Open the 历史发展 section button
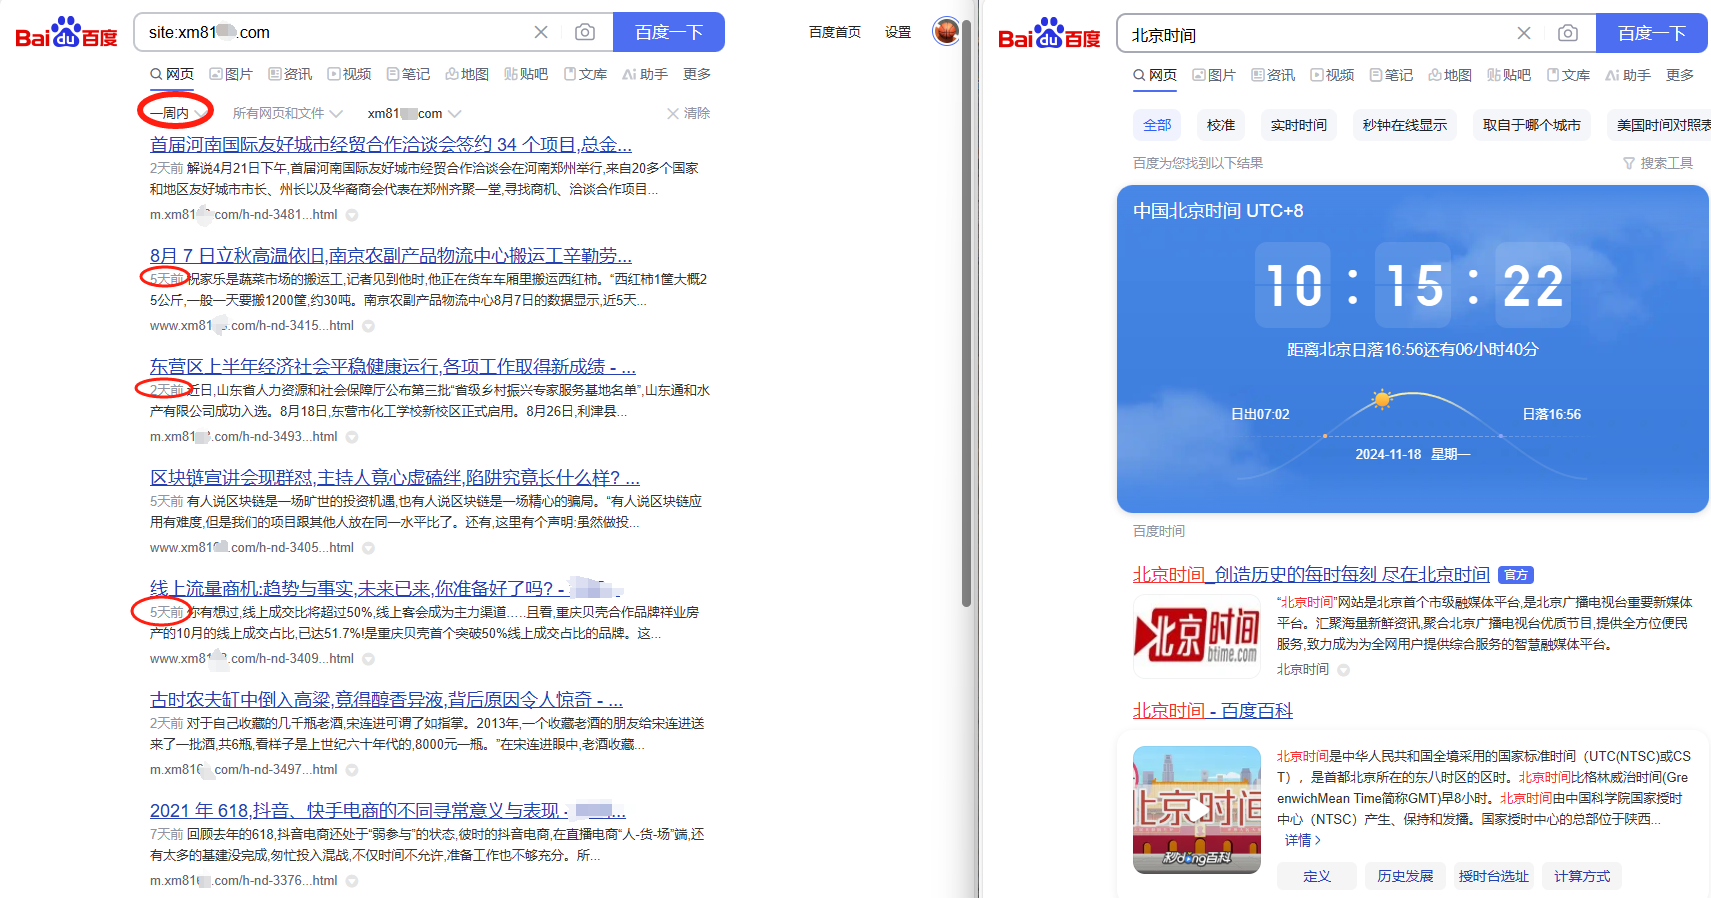 pyautogui.click(x=1405, y=876)
